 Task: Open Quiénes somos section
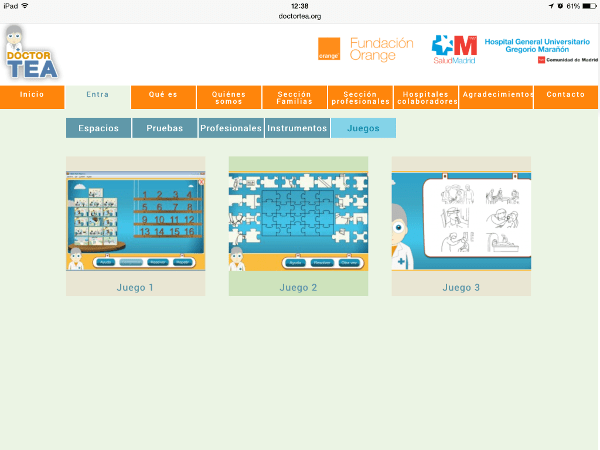[x=229, y=98]
